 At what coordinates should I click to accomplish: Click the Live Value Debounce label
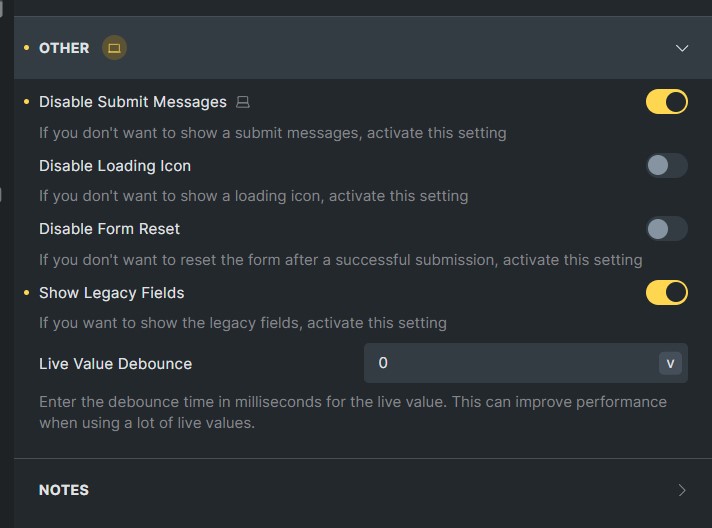pos(115,364)
